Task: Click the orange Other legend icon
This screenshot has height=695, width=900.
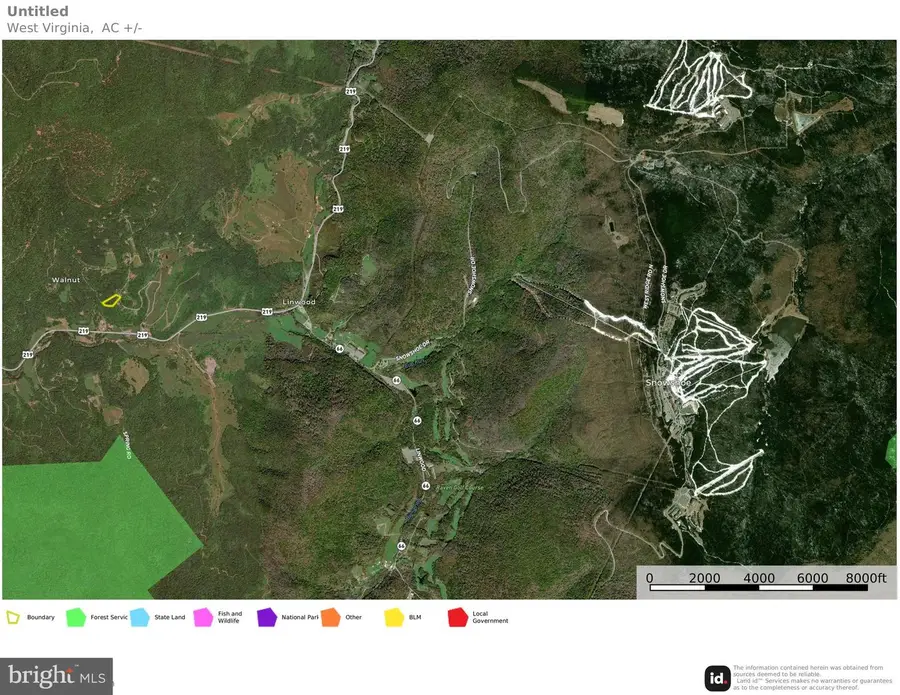Action: point(330,617)
